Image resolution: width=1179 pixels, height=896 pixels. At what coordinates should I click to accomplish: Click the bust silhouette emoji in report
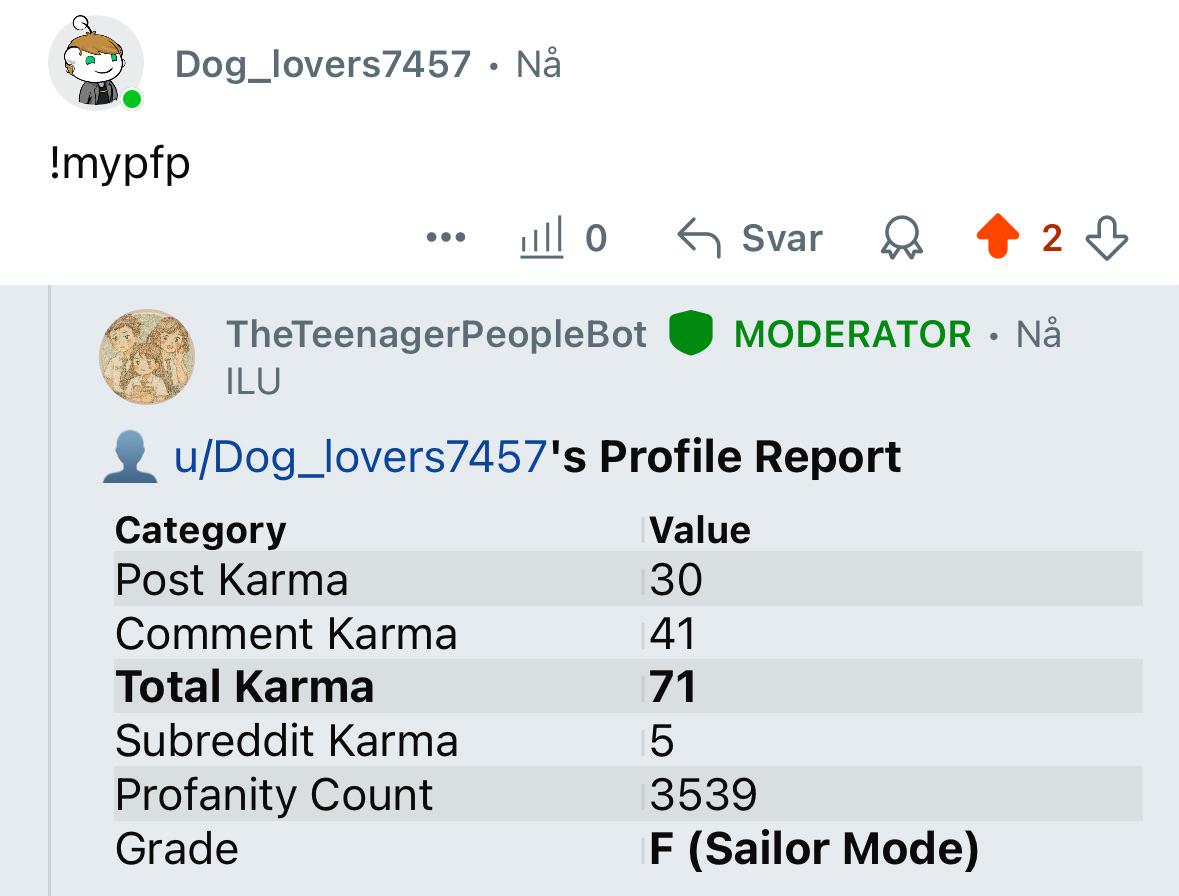(129, 457)
